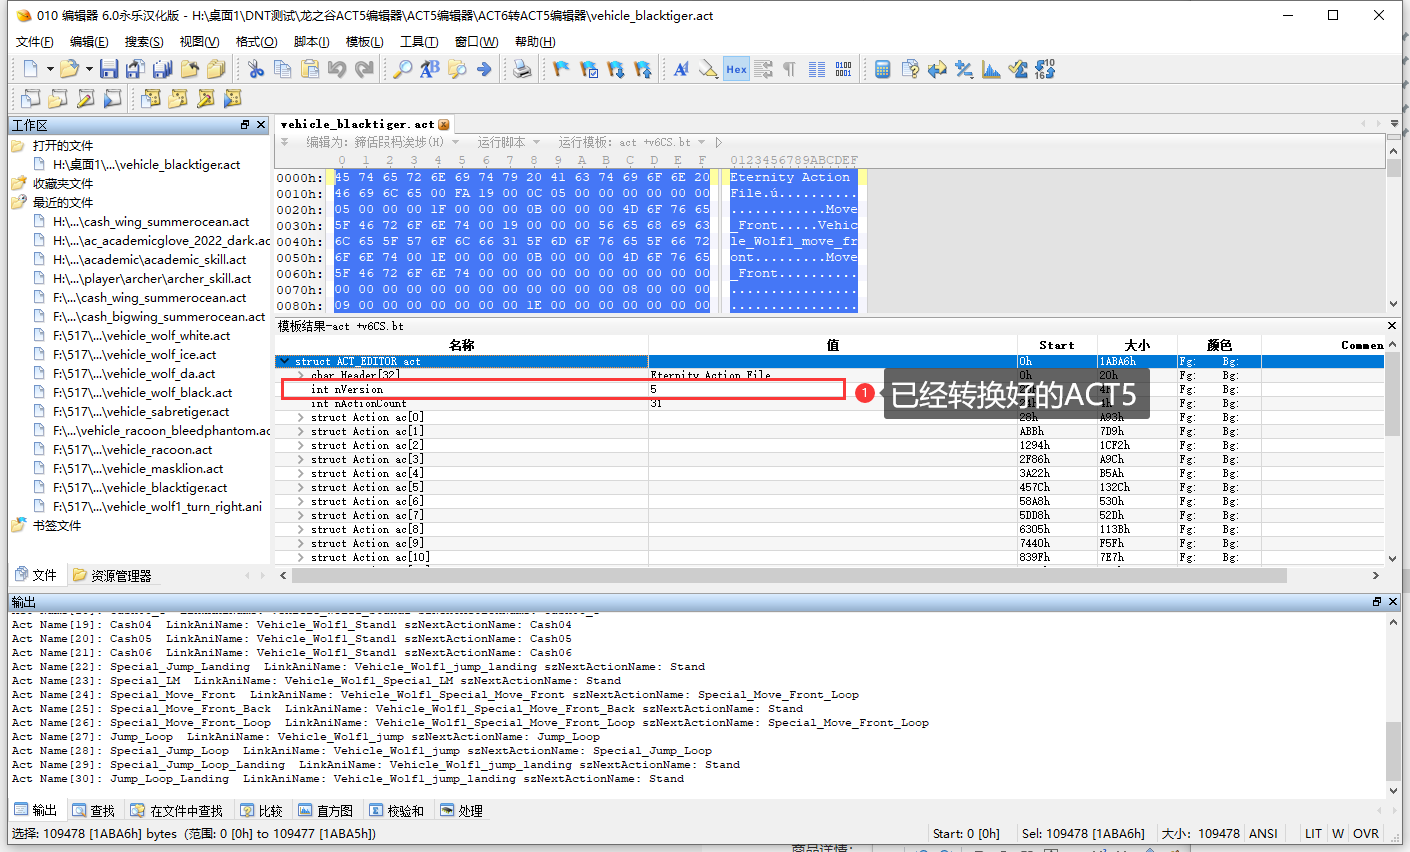Viewport: 1410px width, 852px height.
Task: Print with the printer icon
Action: 522,69
